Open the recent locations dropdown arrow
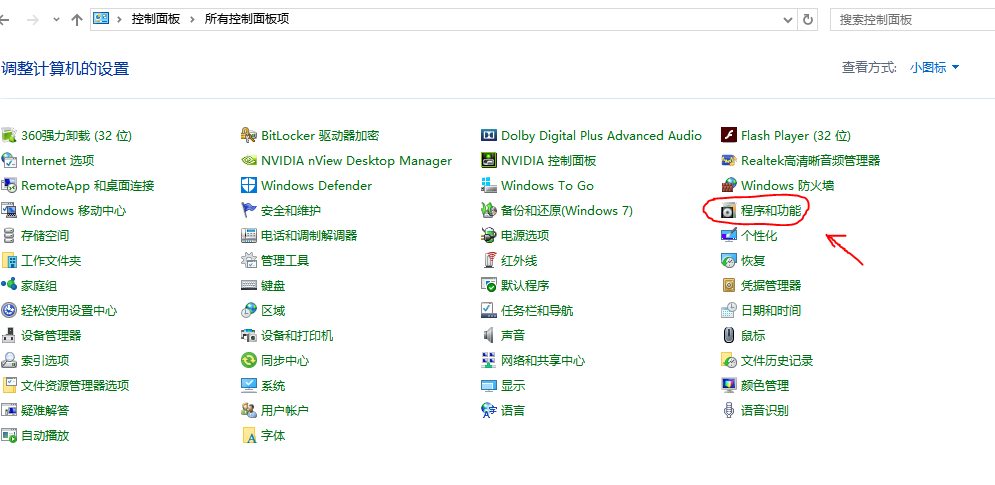This screenshot has width=995, height=485. (x=56, y=20)
